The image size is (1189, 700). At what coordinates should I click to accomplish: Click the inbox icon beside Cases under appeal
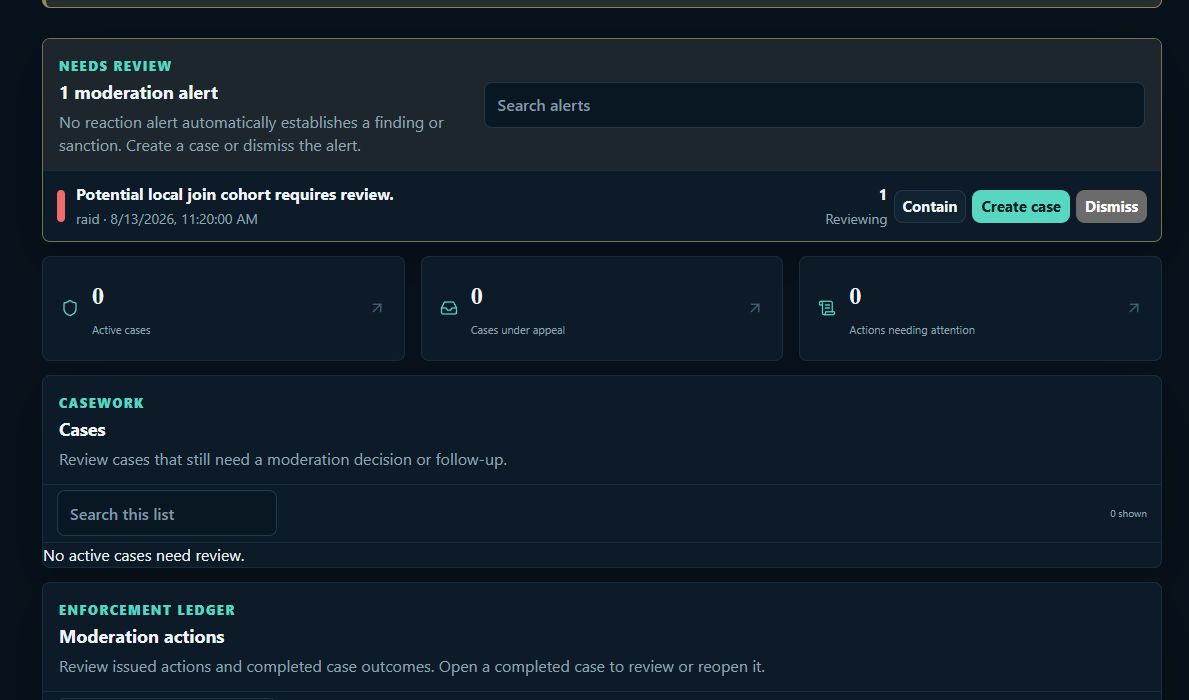pyautogui.click(x=449, y=308)
